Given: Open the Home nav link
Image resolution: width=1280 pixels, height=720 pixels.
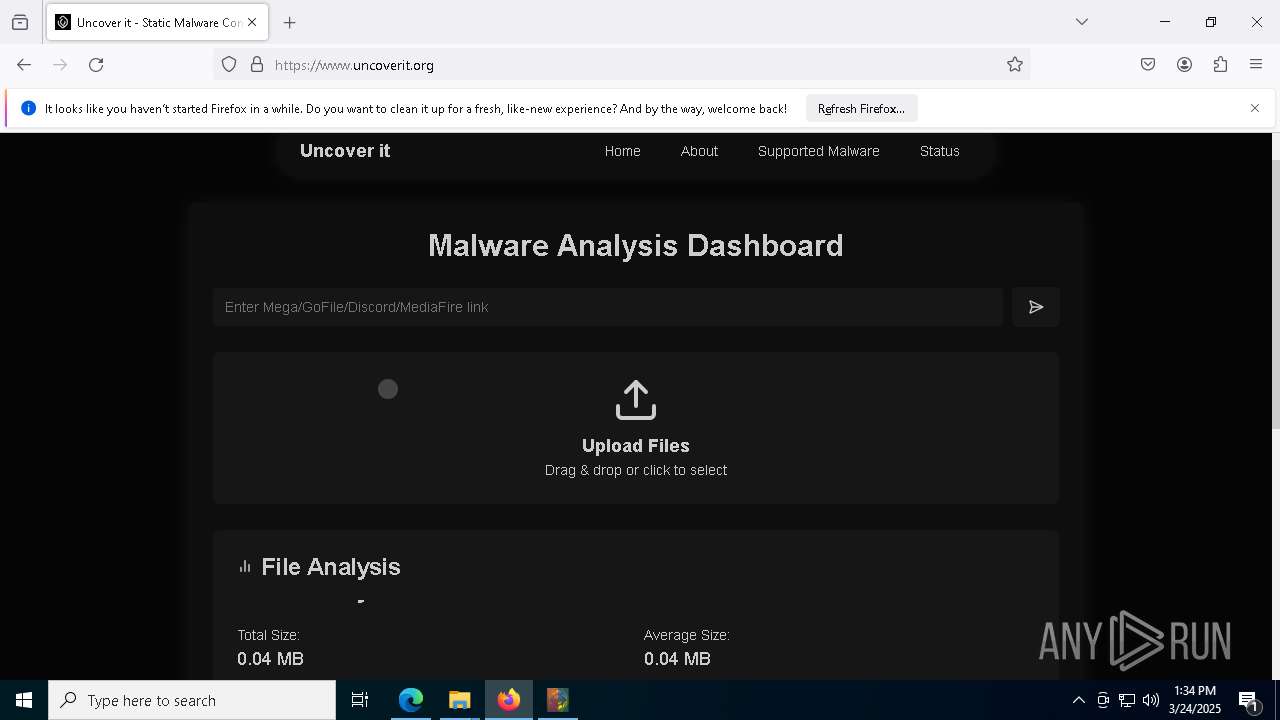Looking at the screenshot, I should [x=623, y=151].
